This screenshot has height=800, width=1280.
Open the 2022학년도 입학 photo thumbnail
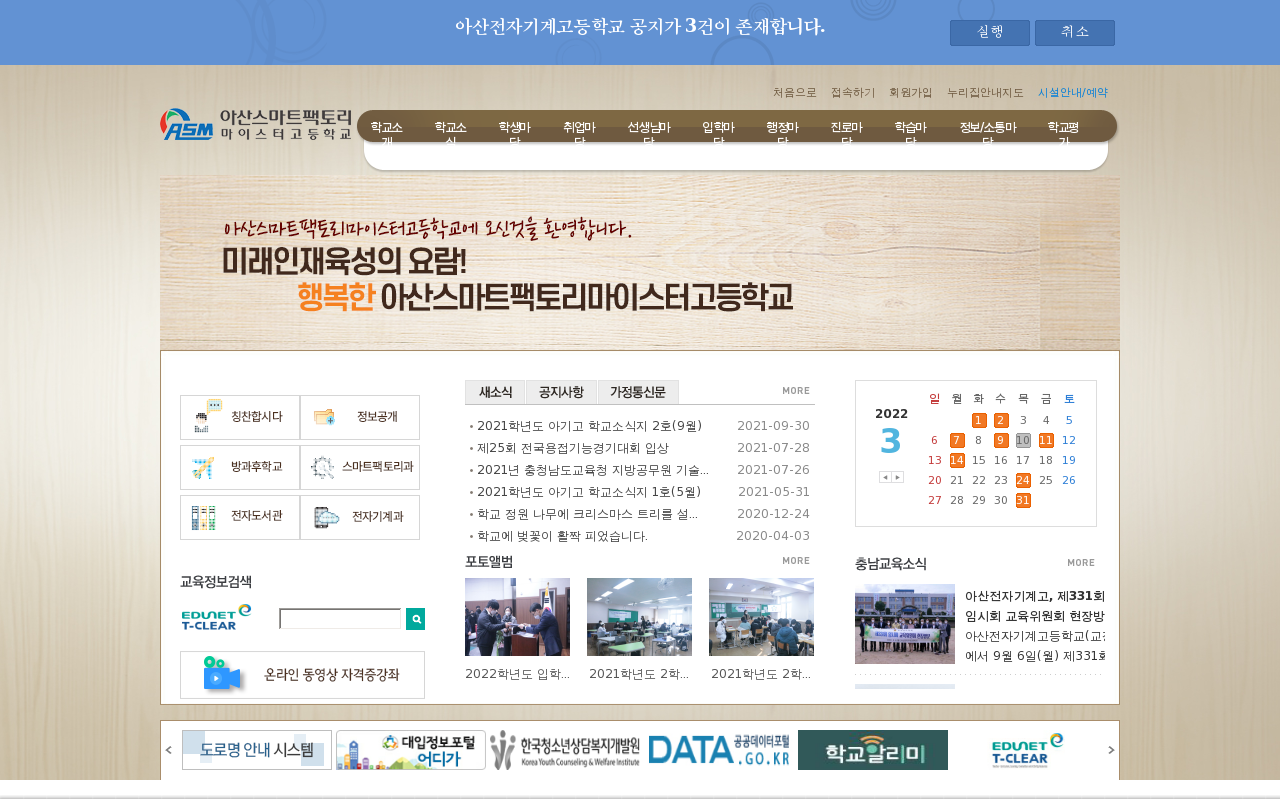(517, 617)
